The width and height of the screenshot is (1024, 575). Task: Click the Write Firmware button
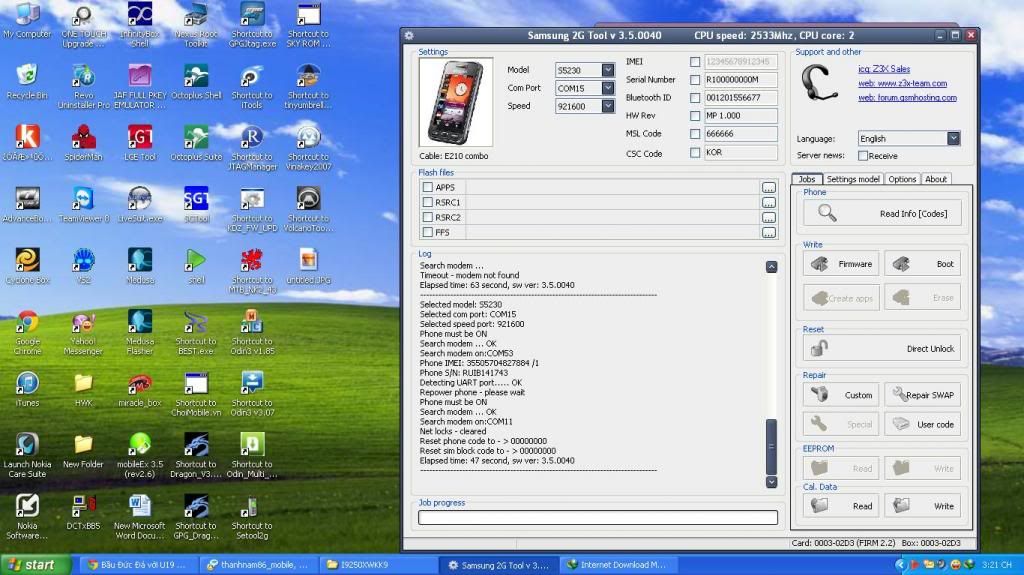coord(841,264)
